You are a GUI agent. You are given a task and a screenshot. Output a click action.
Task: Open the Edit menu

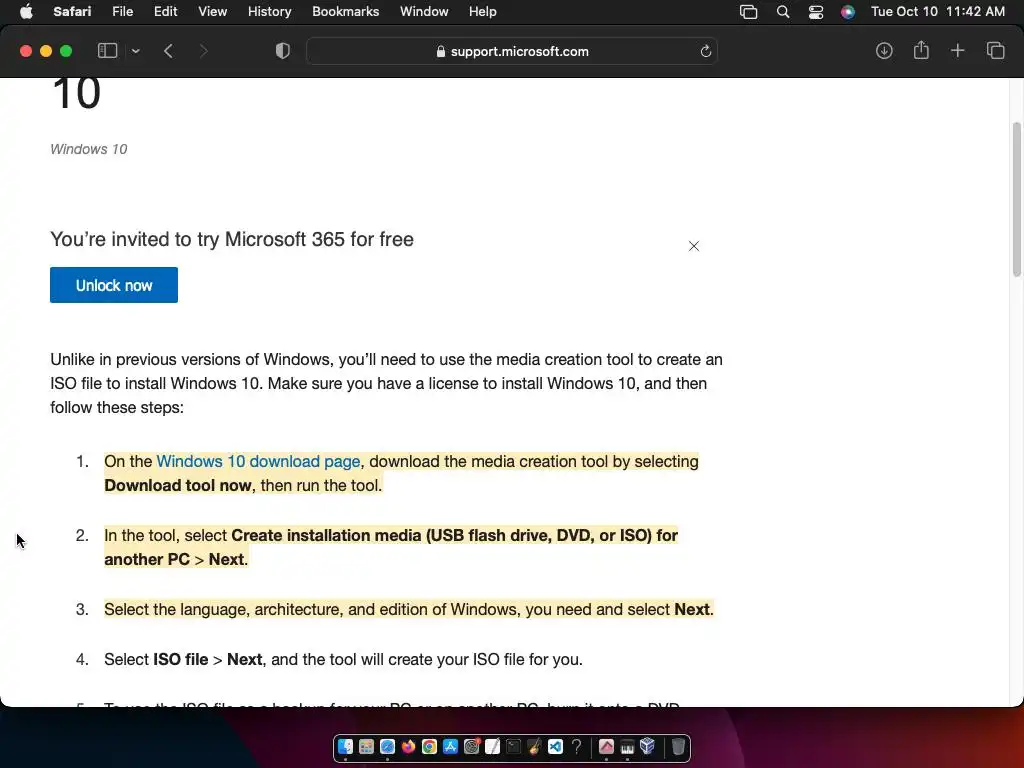(165, 12)
